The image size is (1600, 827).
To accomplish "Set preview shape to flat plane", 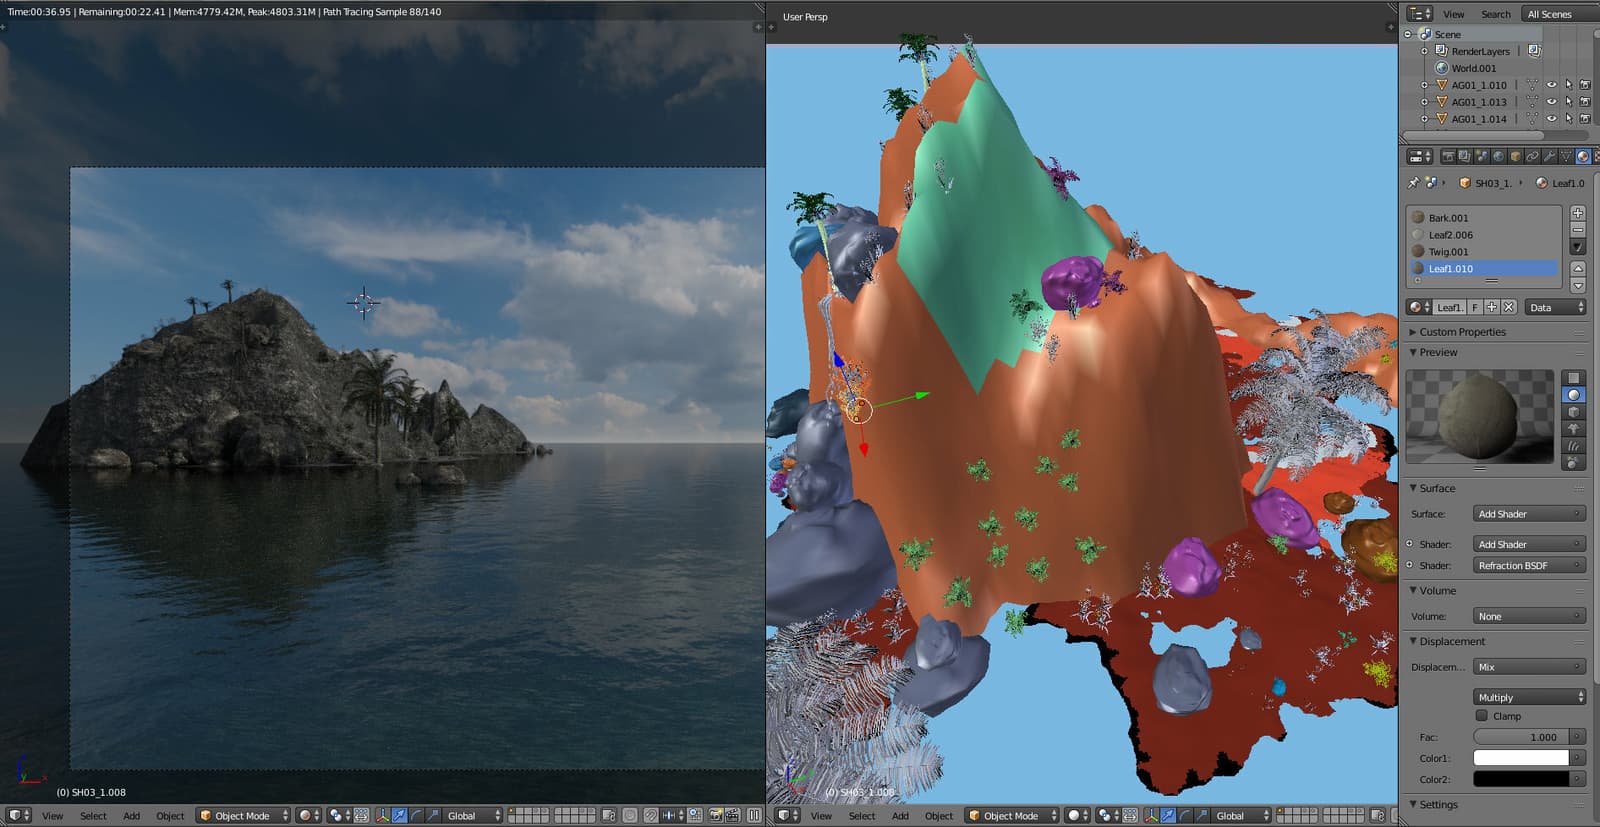I will click(x=1573, y=378).
